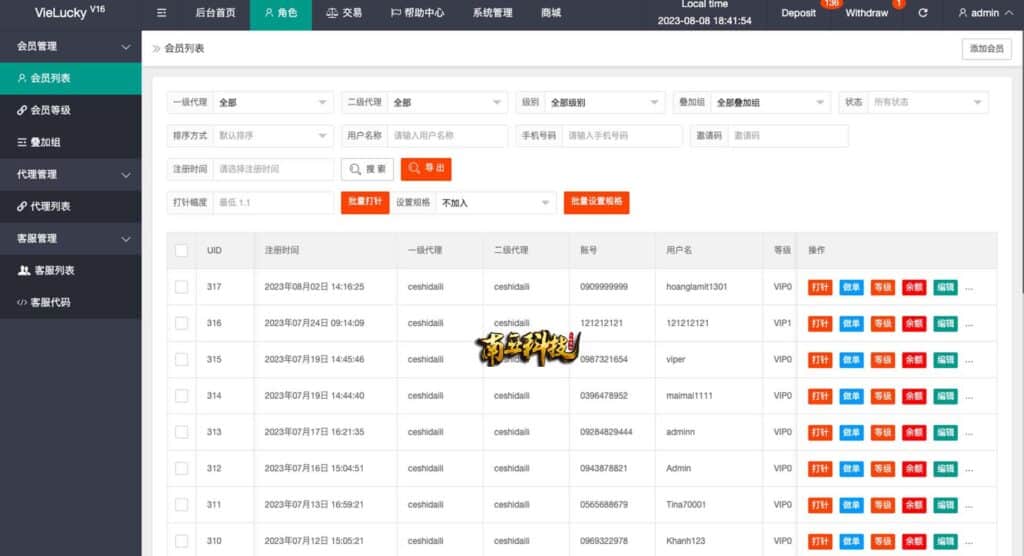Open the 一级代理 dropdown
This screenshot has height=556, width=1024.
272,103
